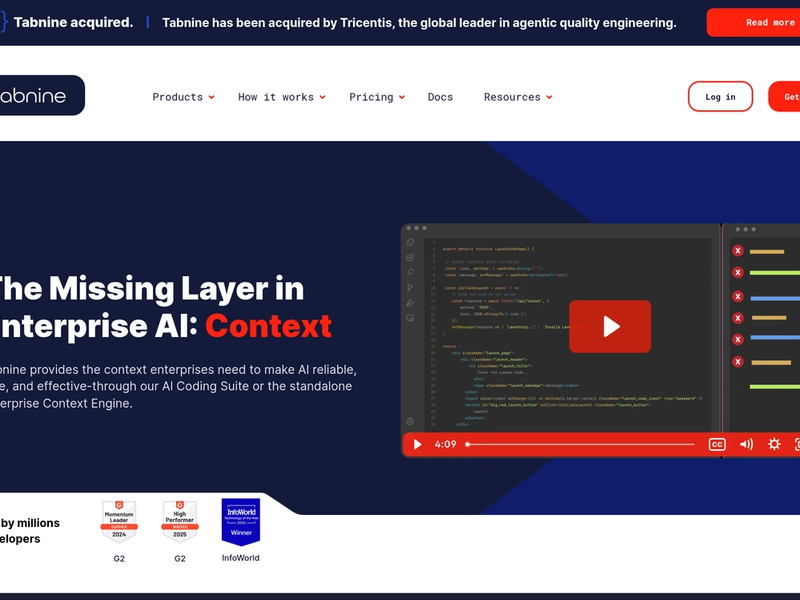Click the small play icon in the video bar
Viewport: 800px width, 600px height.
point(417,444)
